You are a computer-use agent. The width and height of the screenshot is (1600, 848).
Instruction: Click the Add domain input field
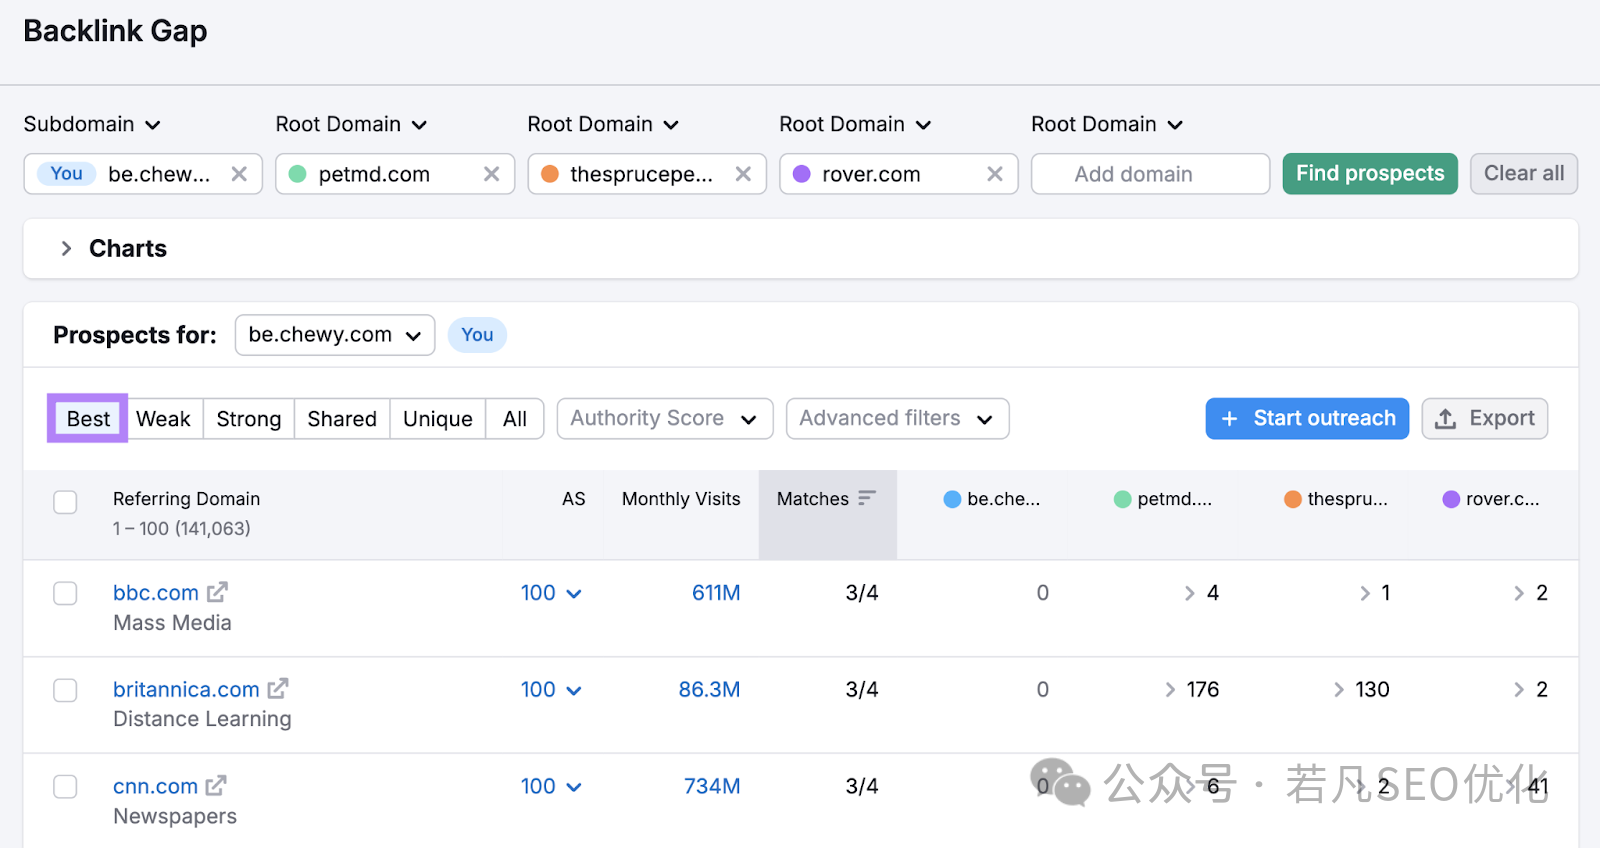(1150, 174)
